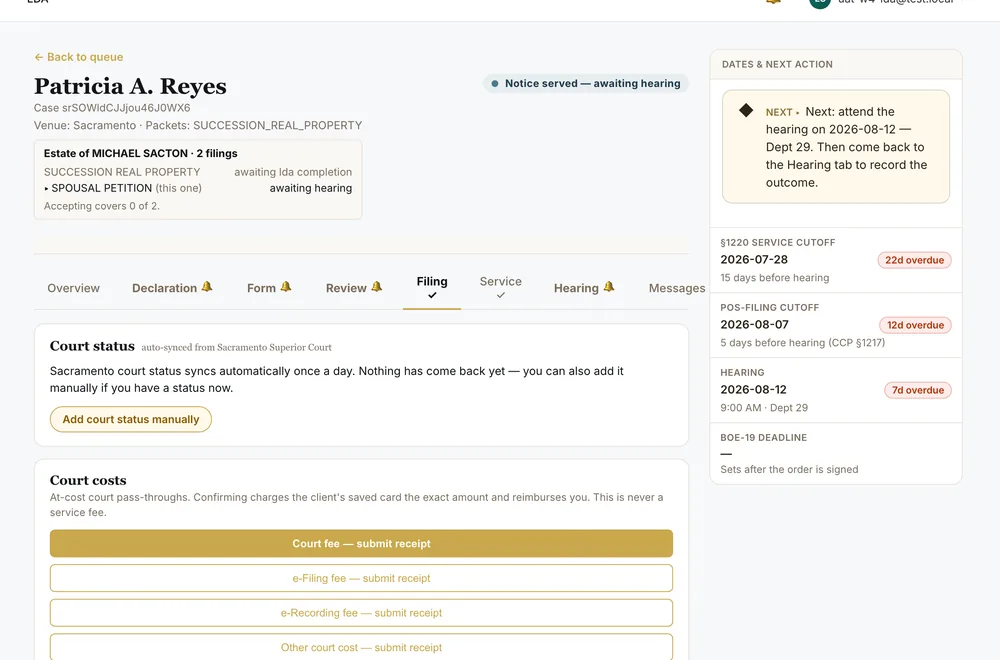
Task: Switch to the Service tab
Action: click(501, 287)
